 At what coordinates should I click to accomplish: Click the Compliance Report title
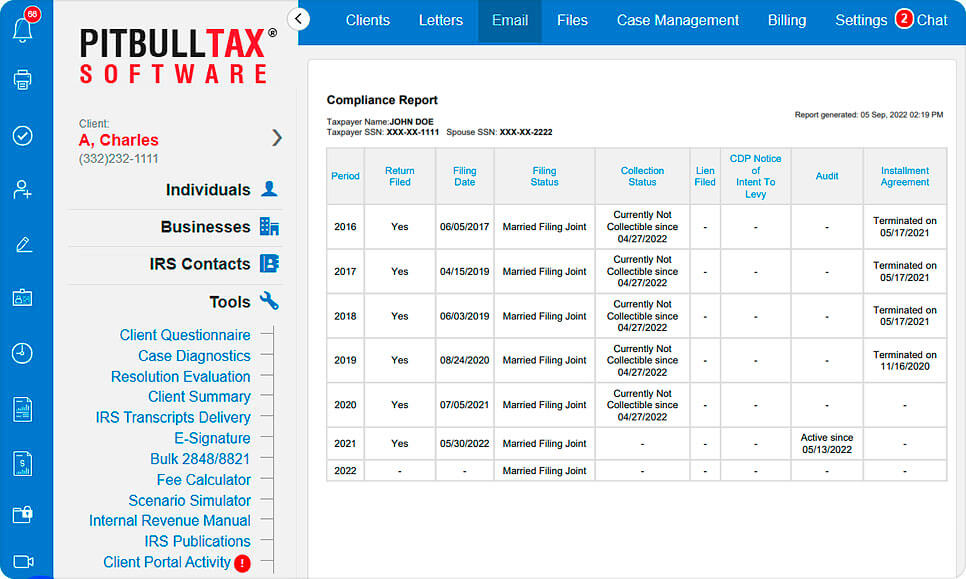pos(382,100)
